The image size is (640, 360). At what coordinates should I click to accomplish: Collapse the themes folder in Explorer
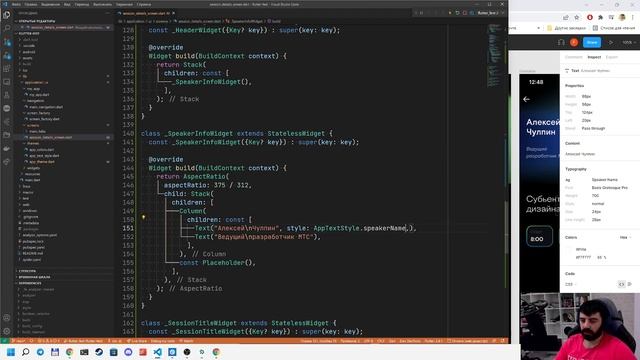(x=33, y=143)
